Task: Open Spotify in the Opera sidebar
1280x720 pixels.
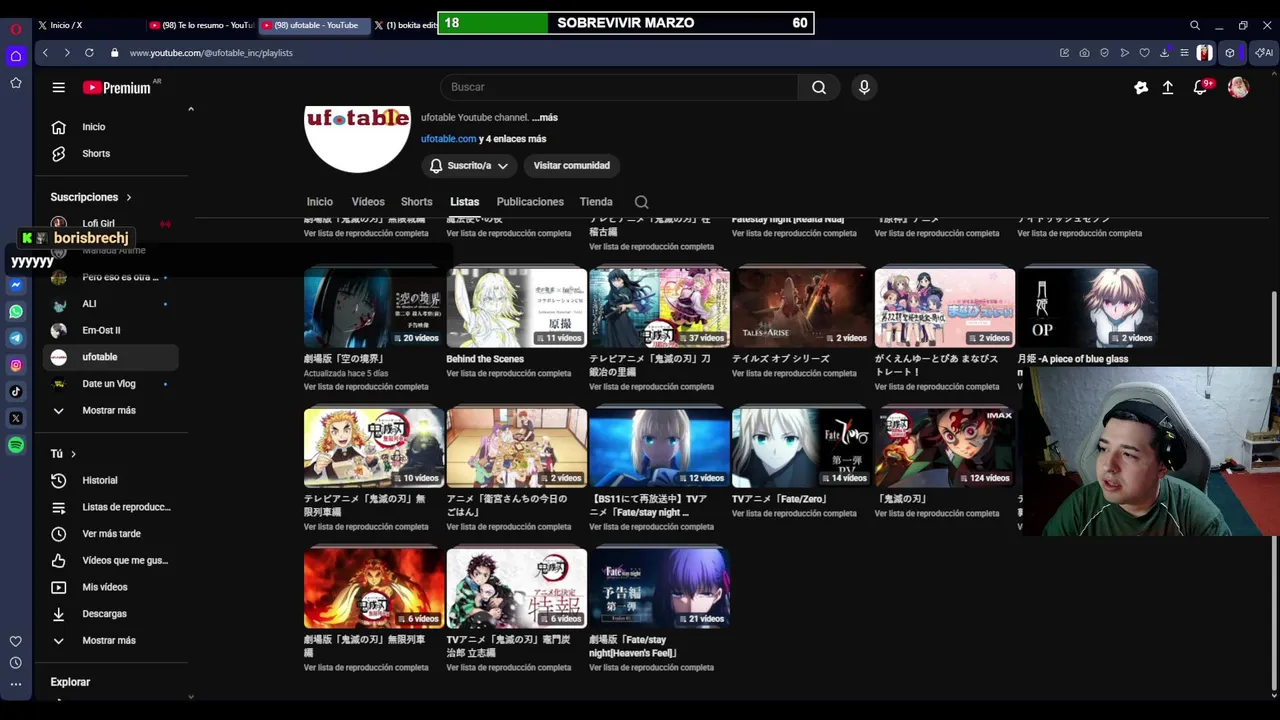Action: coord(16,445)
